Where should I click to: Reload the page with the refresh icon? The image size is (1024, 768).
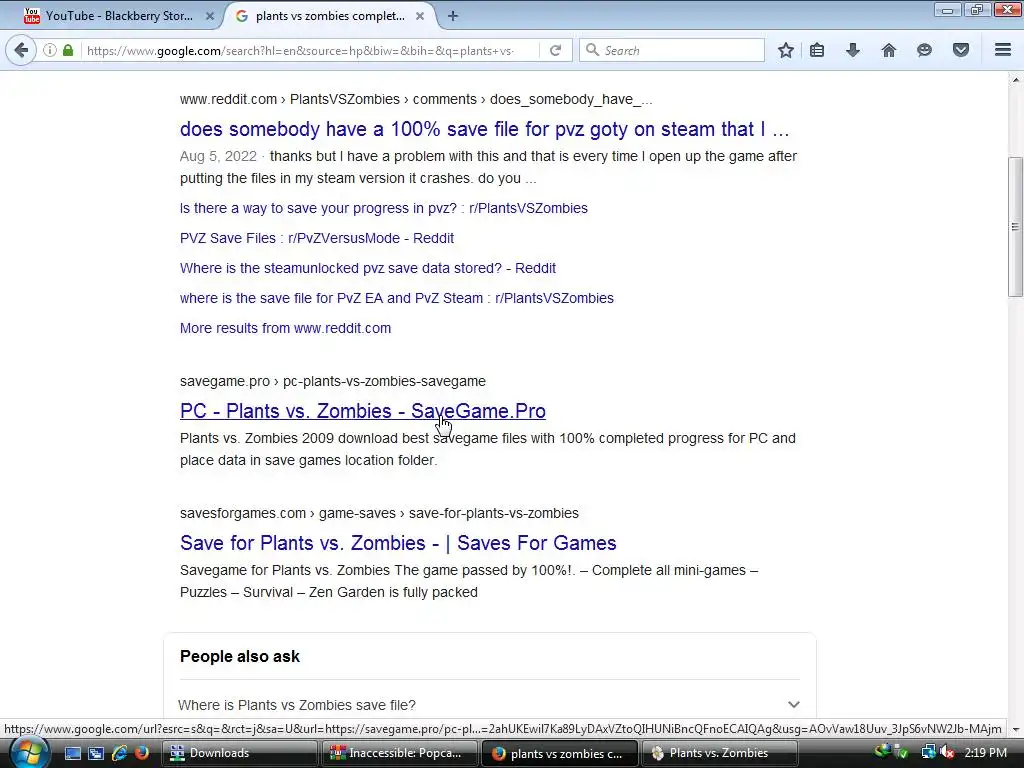(555, 50)
